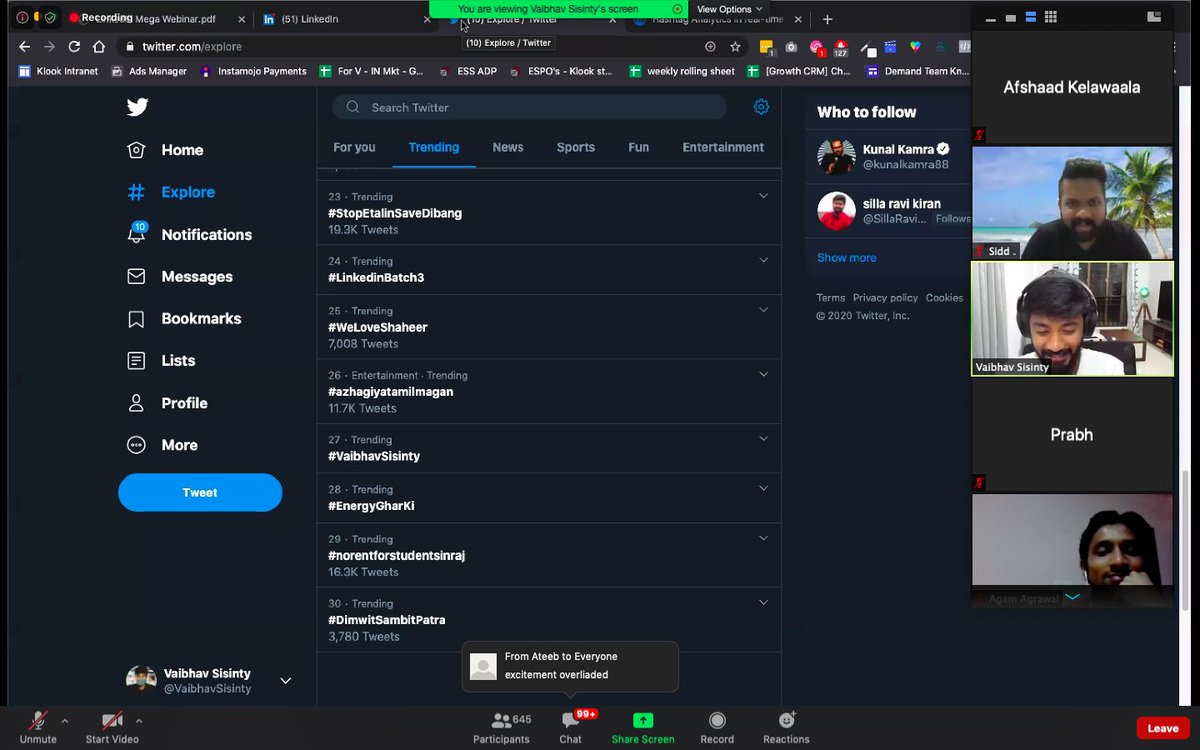Viewport: 1200px width, 750px height.
Task: Click green Share Screen button
Action: click(x=643, y=727)
